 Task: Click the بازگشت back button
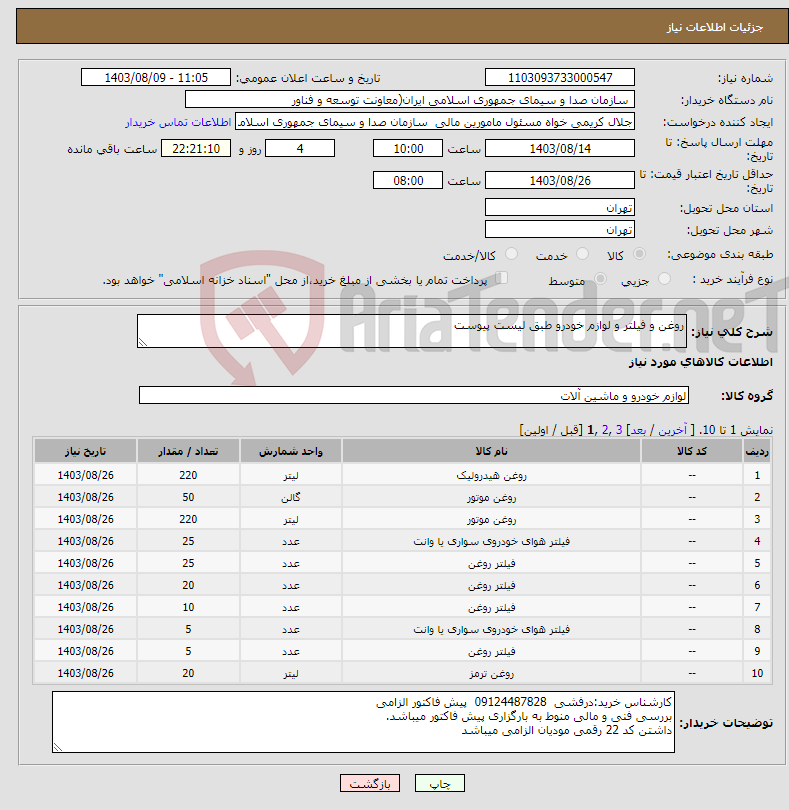(370, 783)
